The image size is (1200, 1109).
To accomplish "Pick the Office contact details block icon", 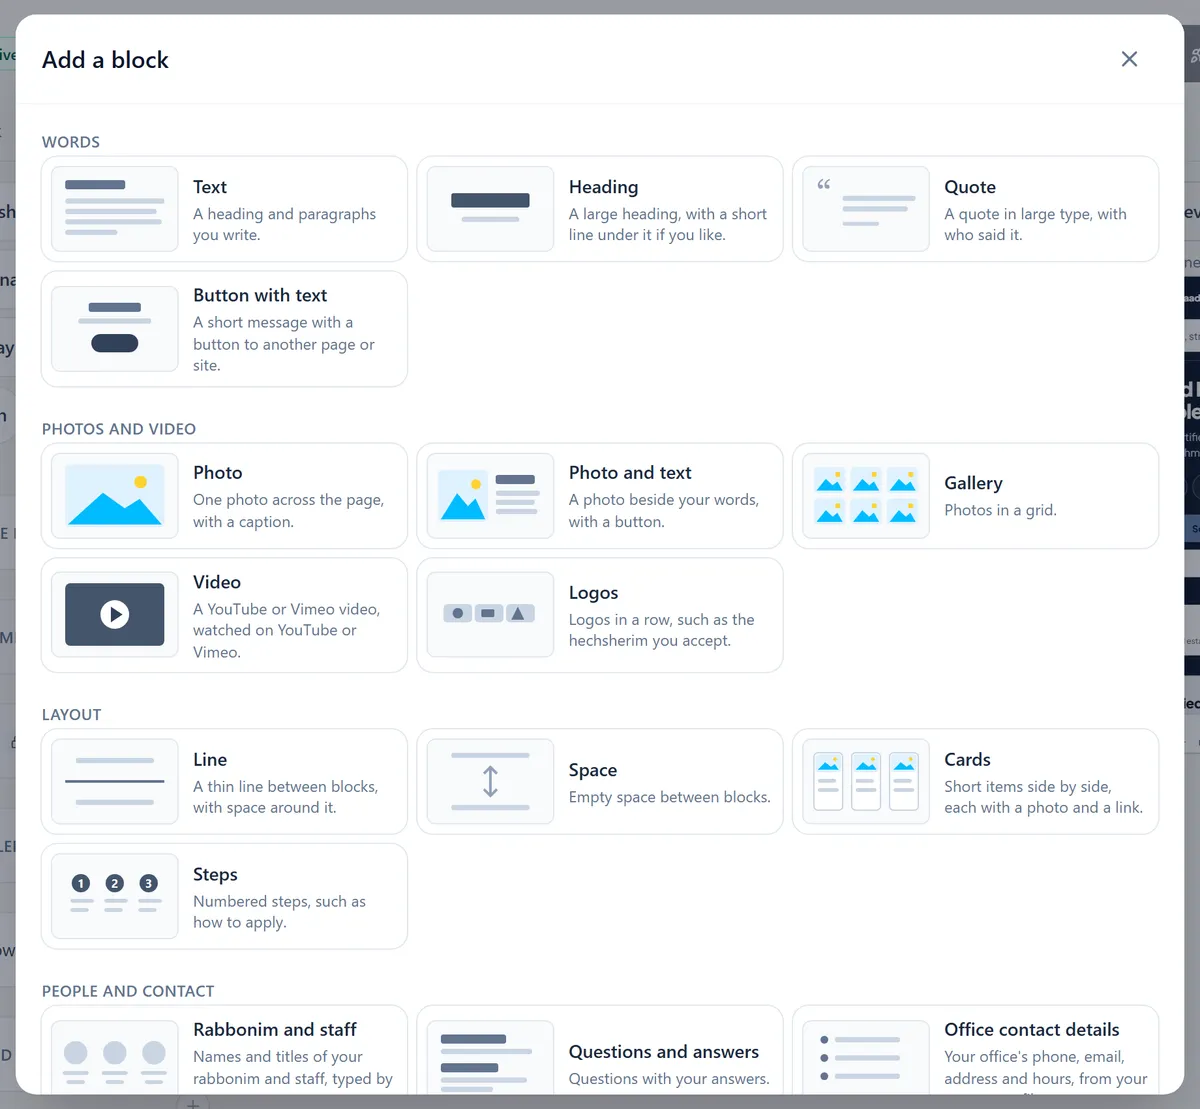I will point(866,1057).
